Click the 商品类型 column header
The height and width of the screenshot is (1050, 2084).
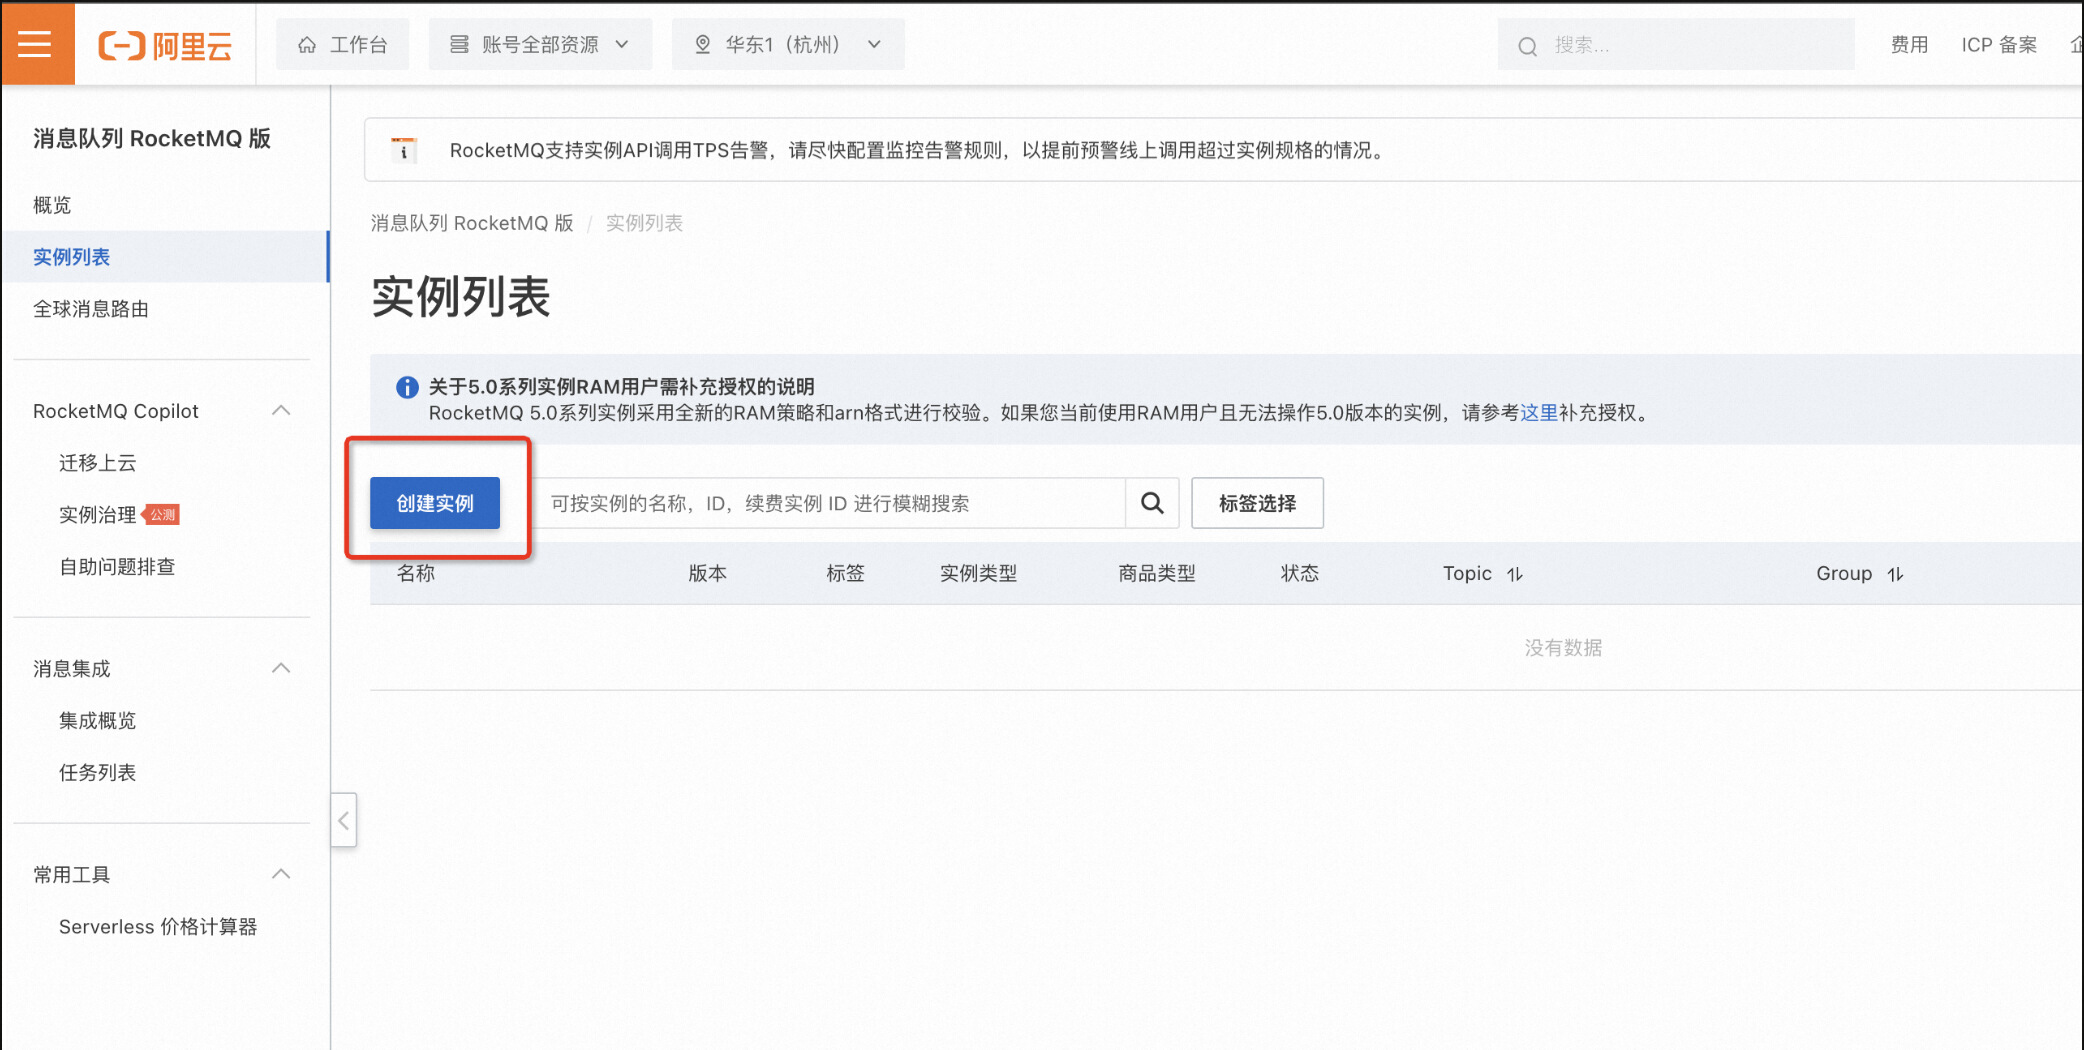pos(1157,573)
